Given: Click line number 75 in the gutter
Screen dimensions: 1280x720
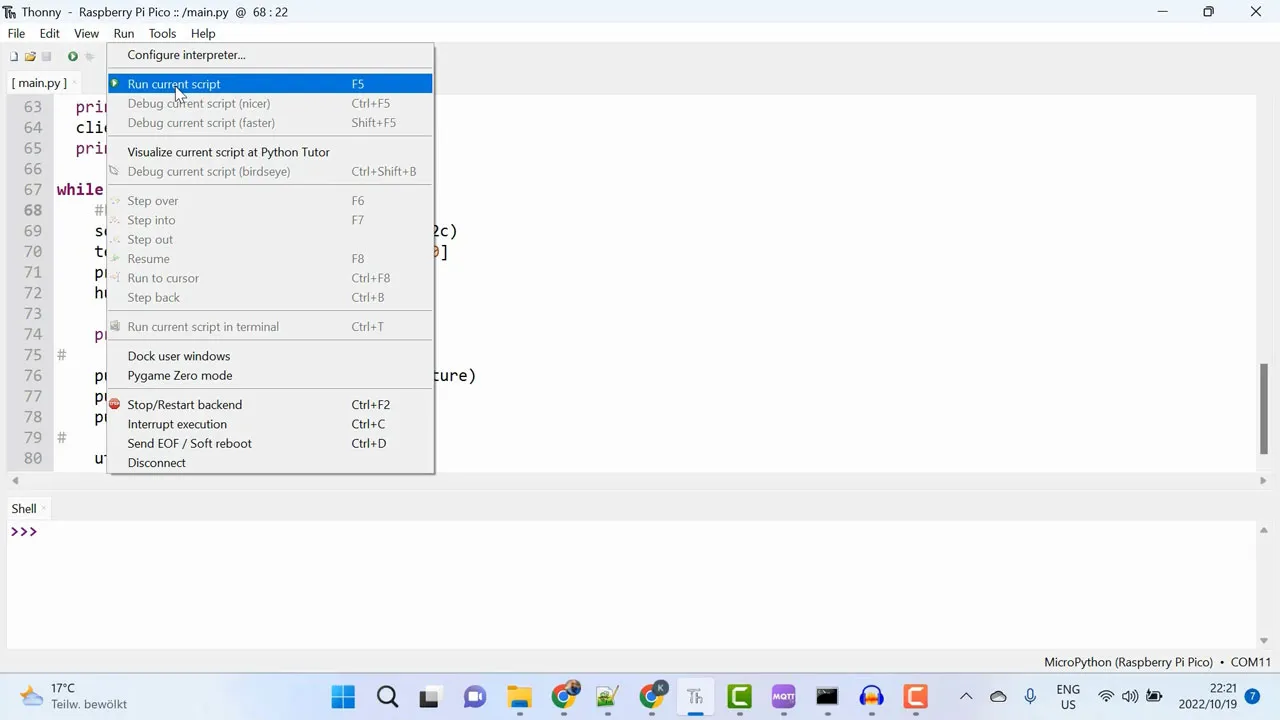Looking at the screenshot, I should [x=33, y=355].
